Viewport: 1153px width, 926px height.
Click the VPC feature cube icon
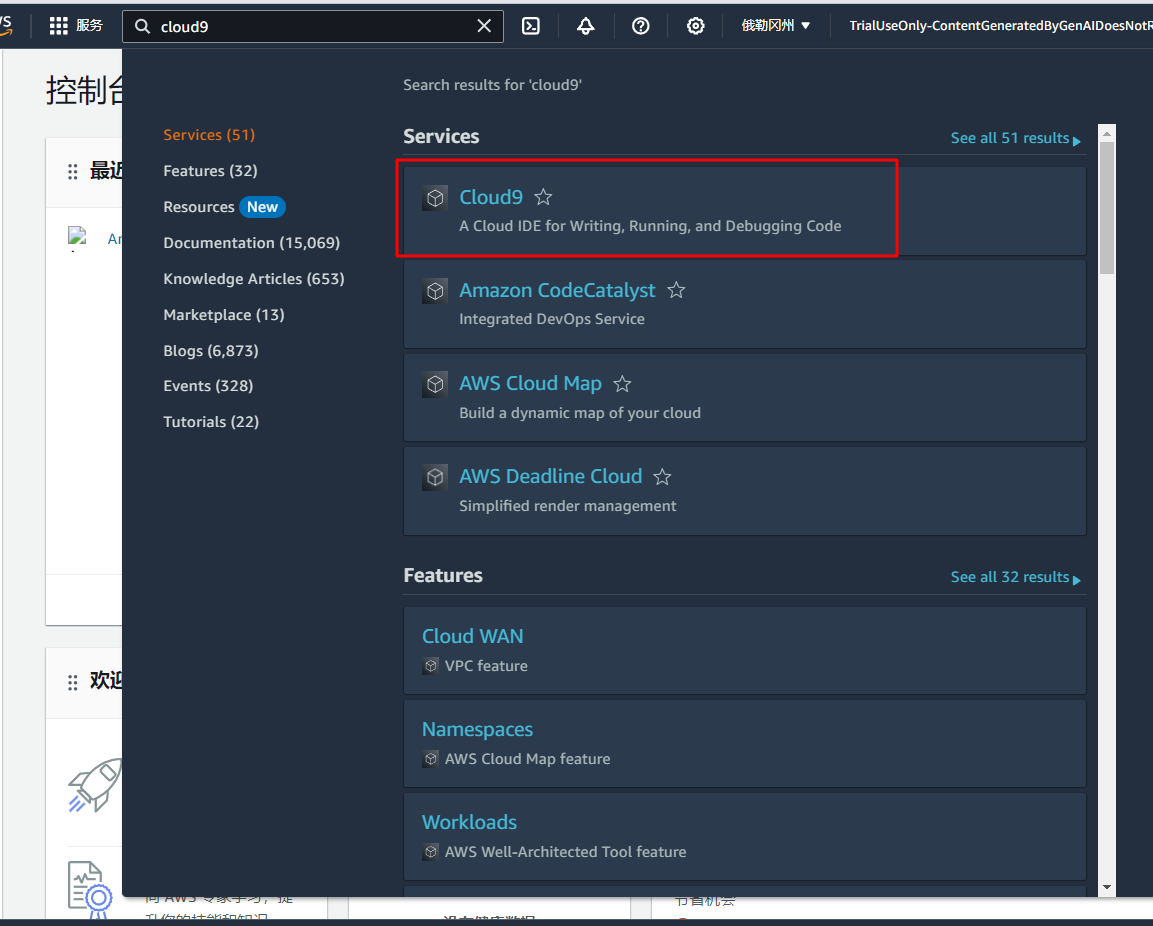coord(431,666)
